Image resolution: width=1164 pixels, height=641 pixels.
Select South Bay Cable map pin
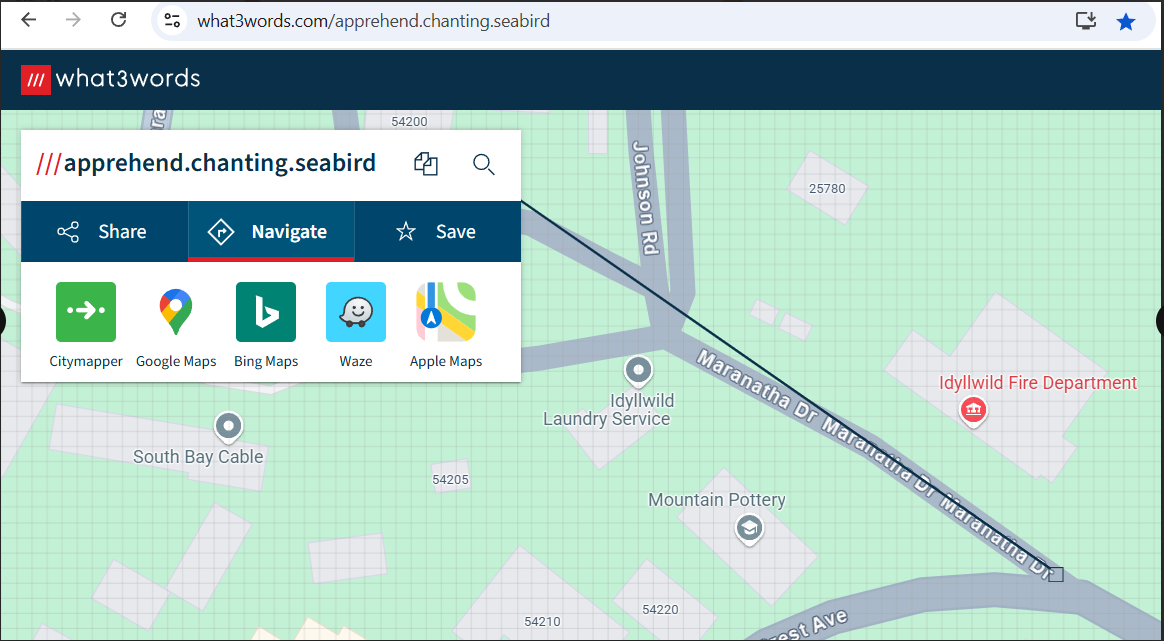(x=228, y=426)
